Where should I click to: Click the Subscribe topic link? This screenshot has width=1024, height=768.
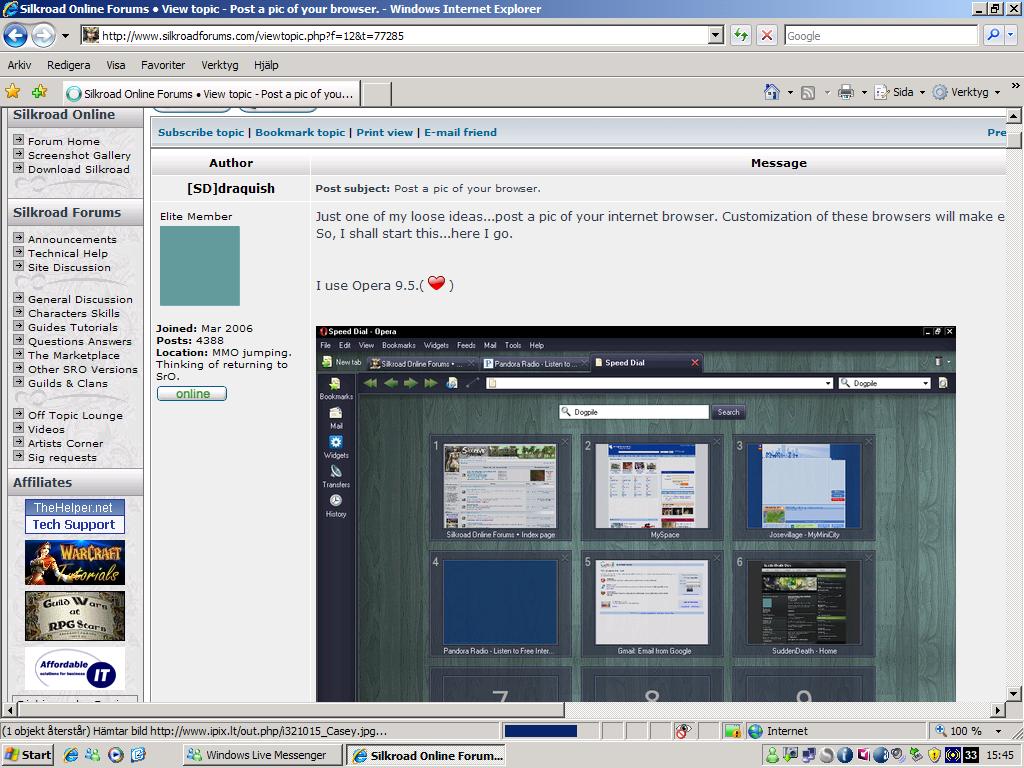[x=201, y=132]
